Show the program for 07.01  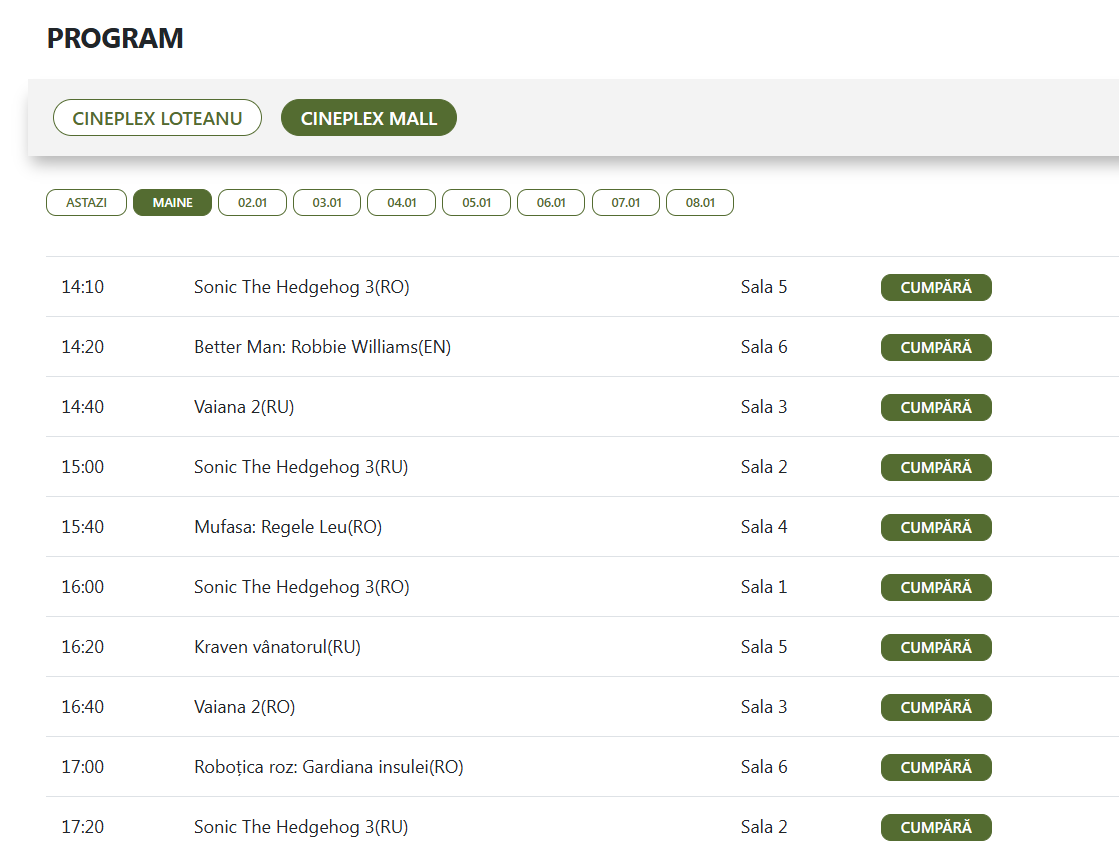point(626,203)
